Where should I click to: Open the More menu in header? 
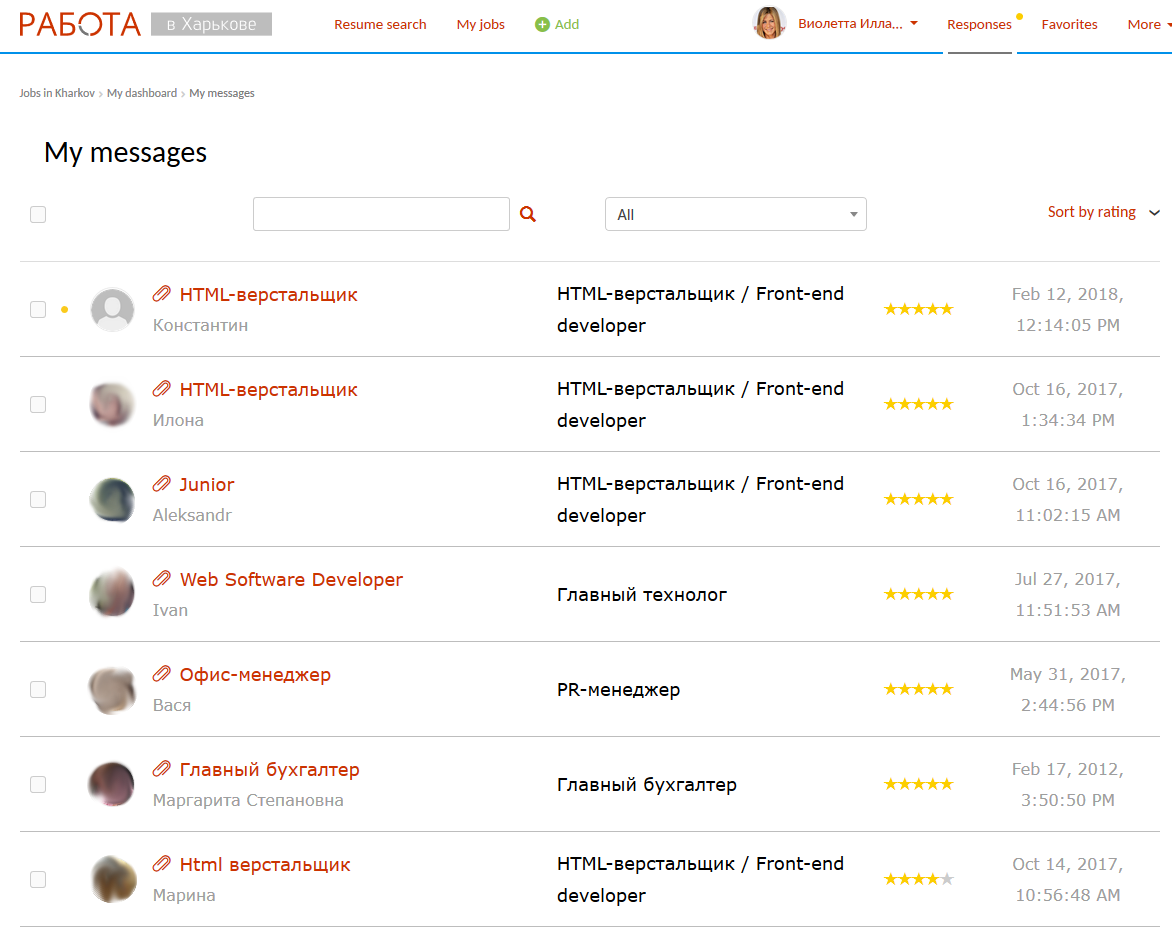tap(1148, 25)
